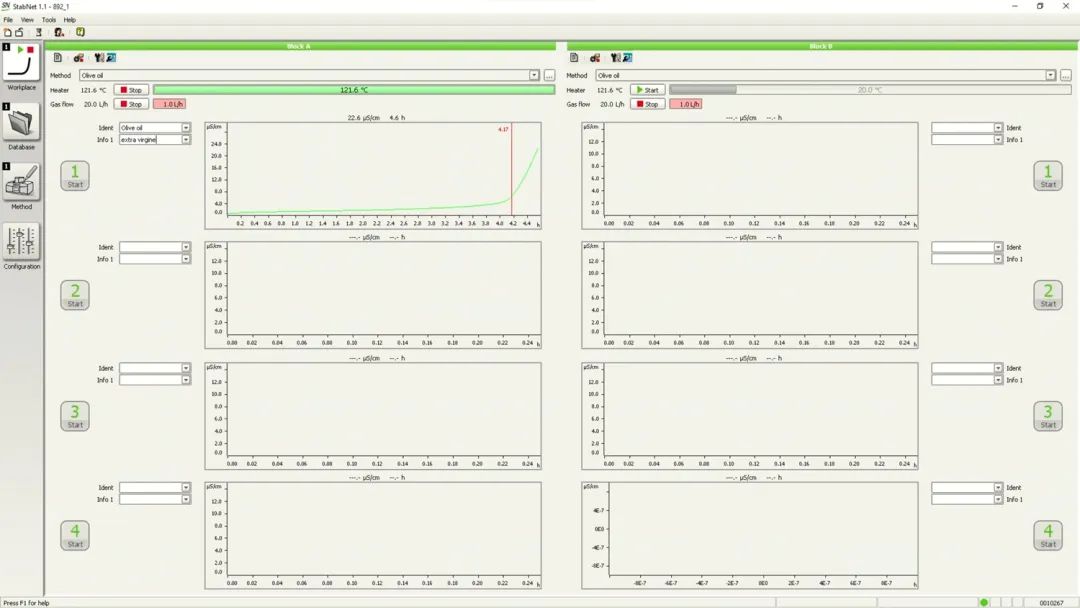Stop the Block A gas flow
The image size is (1080, 608).
tap(131, 104)
